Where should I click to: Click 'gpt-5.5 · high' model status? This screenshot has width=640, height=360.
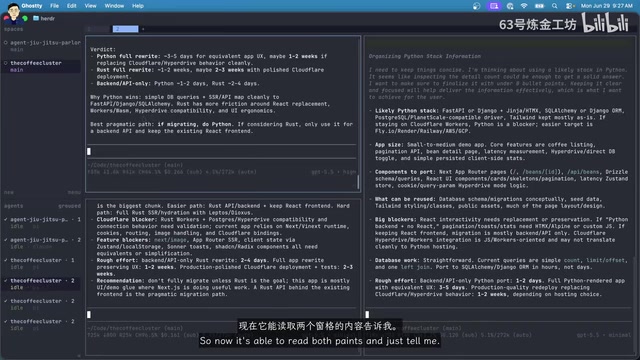pyautogui.click(x=333, y=172)
